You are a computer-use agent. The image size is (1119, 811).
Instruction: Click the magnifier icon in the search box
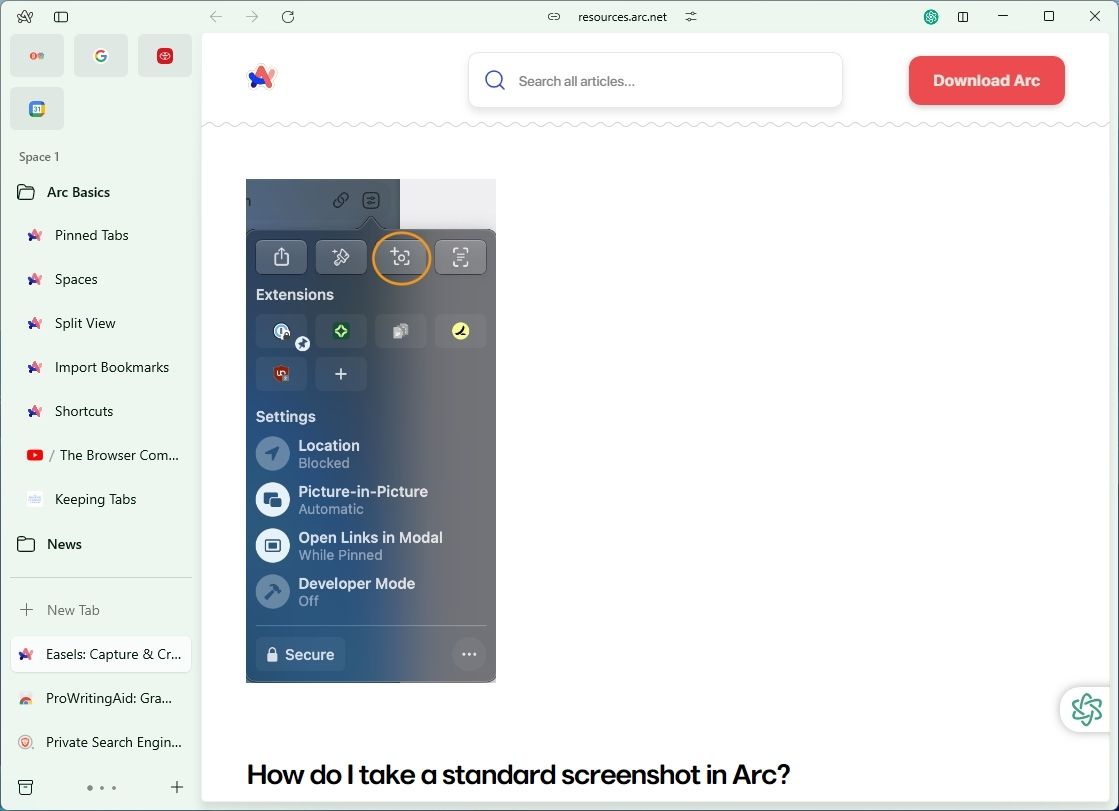[x=495, y=80]
